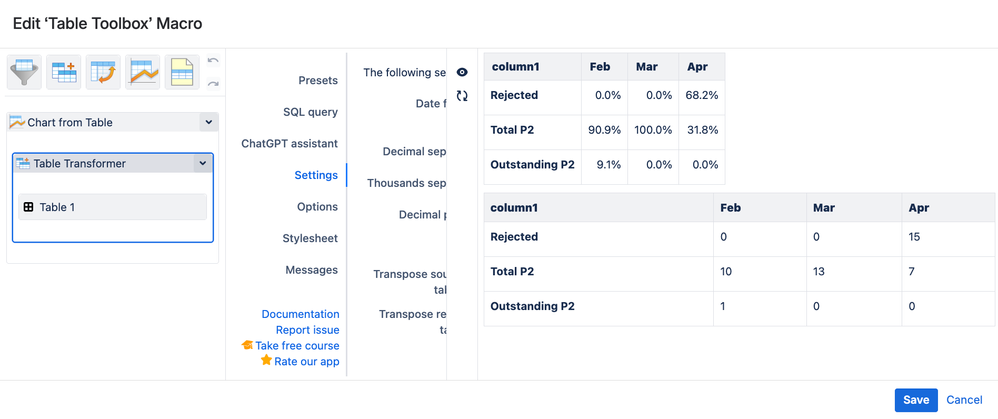Add the Table Filter macro (funnel icon)
This screenshot has width=998, height=419.
pyautogui.click(x=25, y=72)
